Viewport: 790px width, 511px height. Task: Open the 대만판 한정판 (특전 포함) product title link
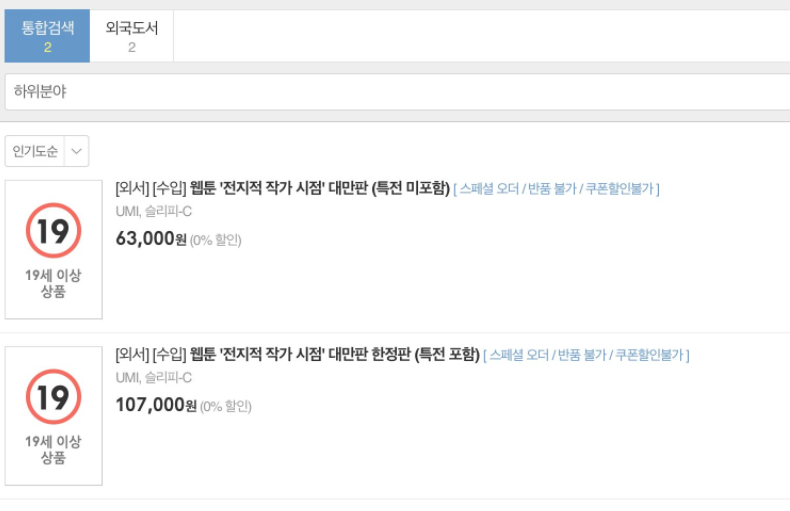(335, 355)
